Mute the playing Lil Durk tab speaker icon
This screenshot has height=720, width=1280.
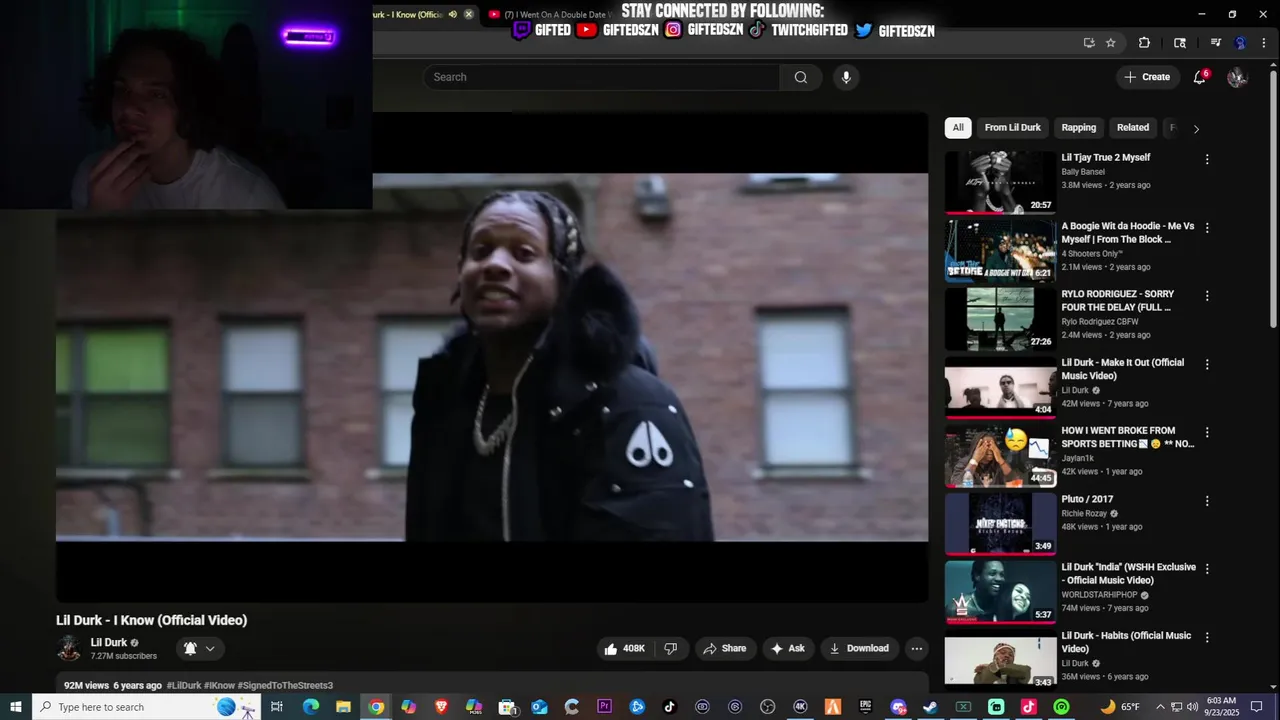453,14
